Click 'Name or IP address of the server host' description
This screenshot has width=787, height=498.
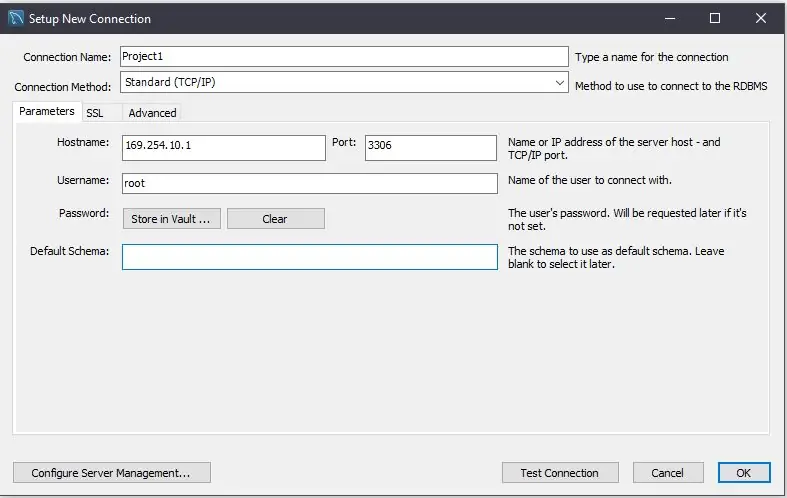[614, 149]
